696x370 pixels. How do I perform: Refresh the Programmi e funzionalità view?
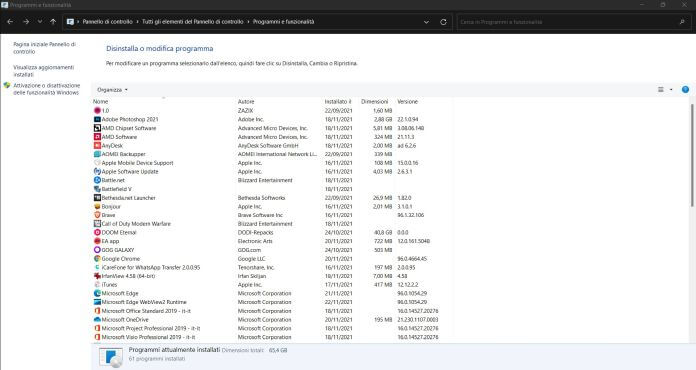click(x=443, y=22)
